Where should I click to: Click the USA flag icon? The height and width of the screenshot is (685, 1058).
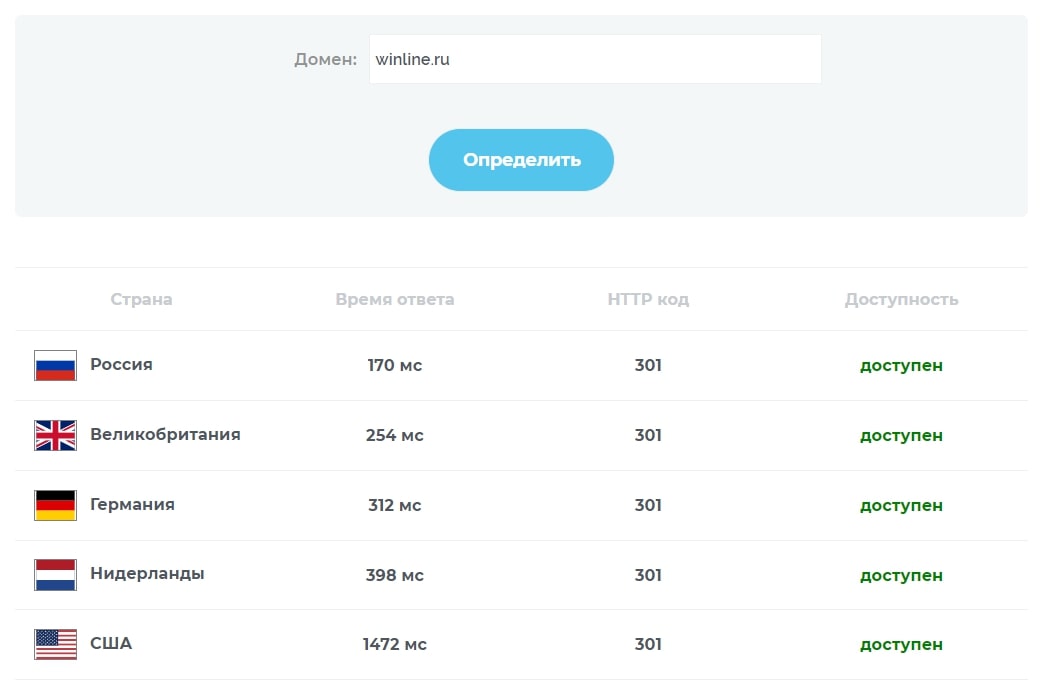coord(55,645)
